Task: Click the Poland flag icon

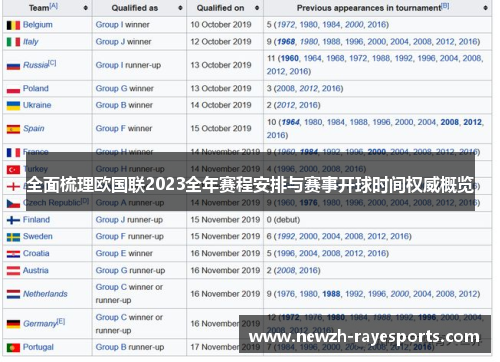Action: click(13, 89)
